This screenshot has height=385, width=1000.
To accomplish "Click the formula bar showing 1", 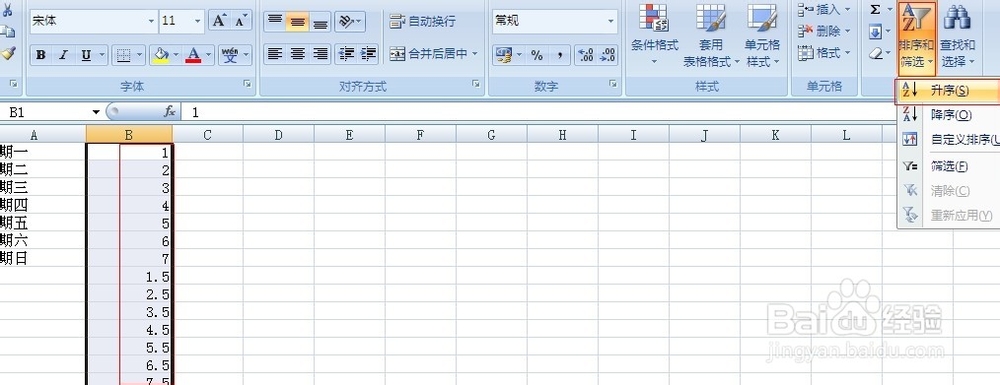I will click(x=538, y=112).
